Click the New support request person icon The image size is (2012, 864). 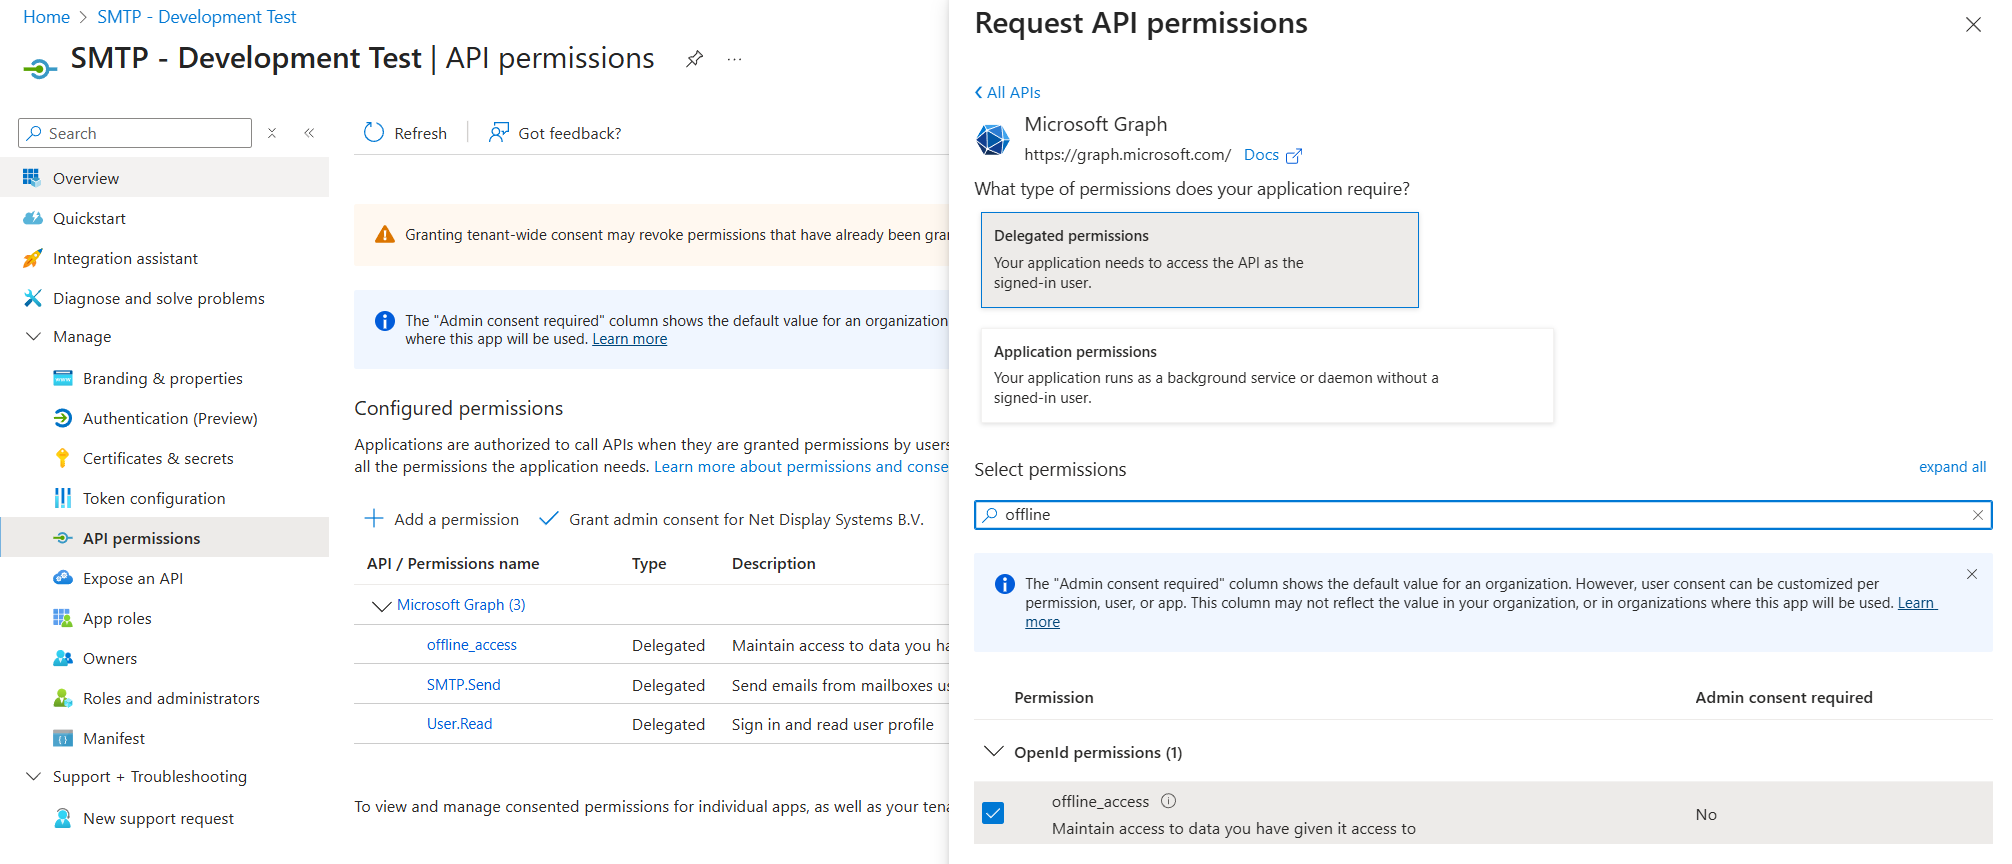click(x=63, y=818)
